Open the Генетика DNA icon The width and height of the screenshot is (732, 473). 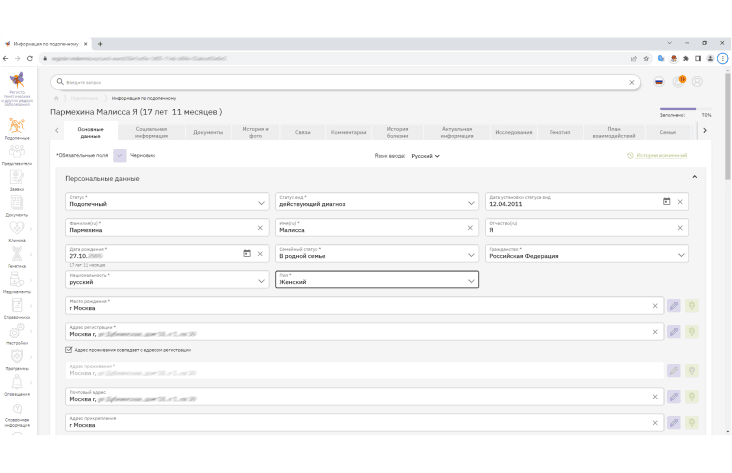(x=17, y=254)
